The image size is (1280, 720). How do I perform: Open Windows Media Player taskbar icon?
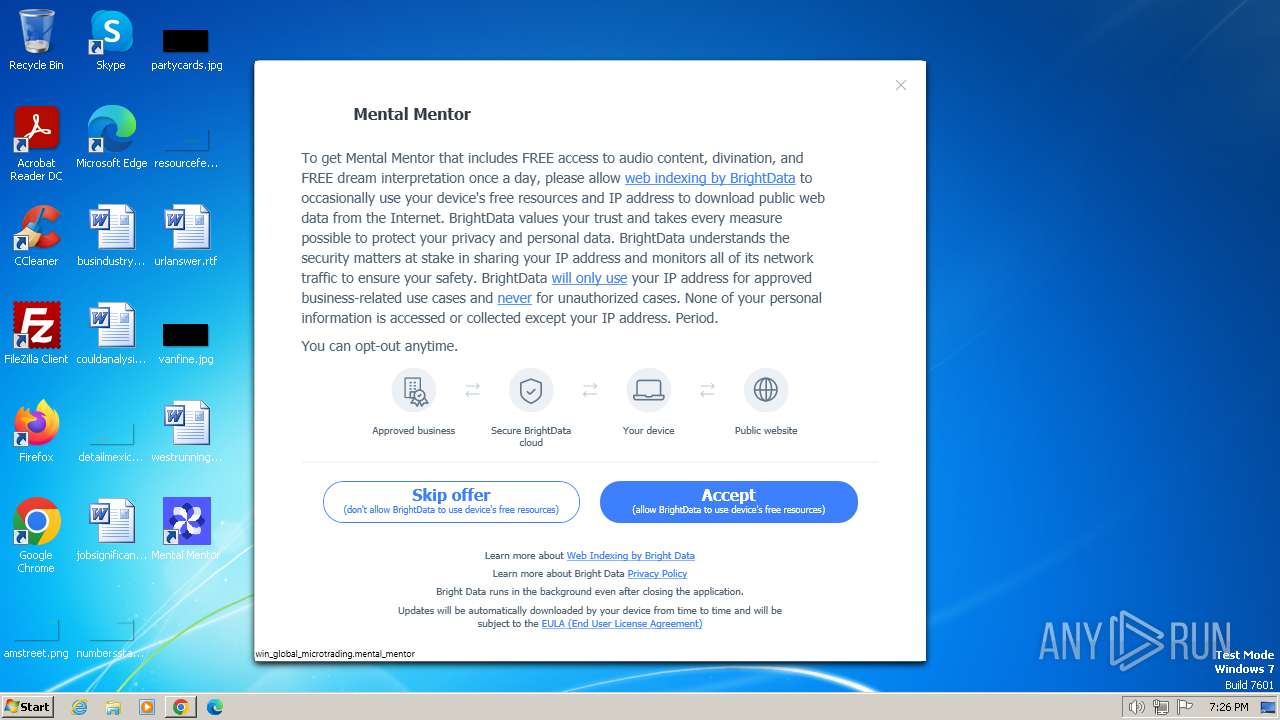coord(147,707)
